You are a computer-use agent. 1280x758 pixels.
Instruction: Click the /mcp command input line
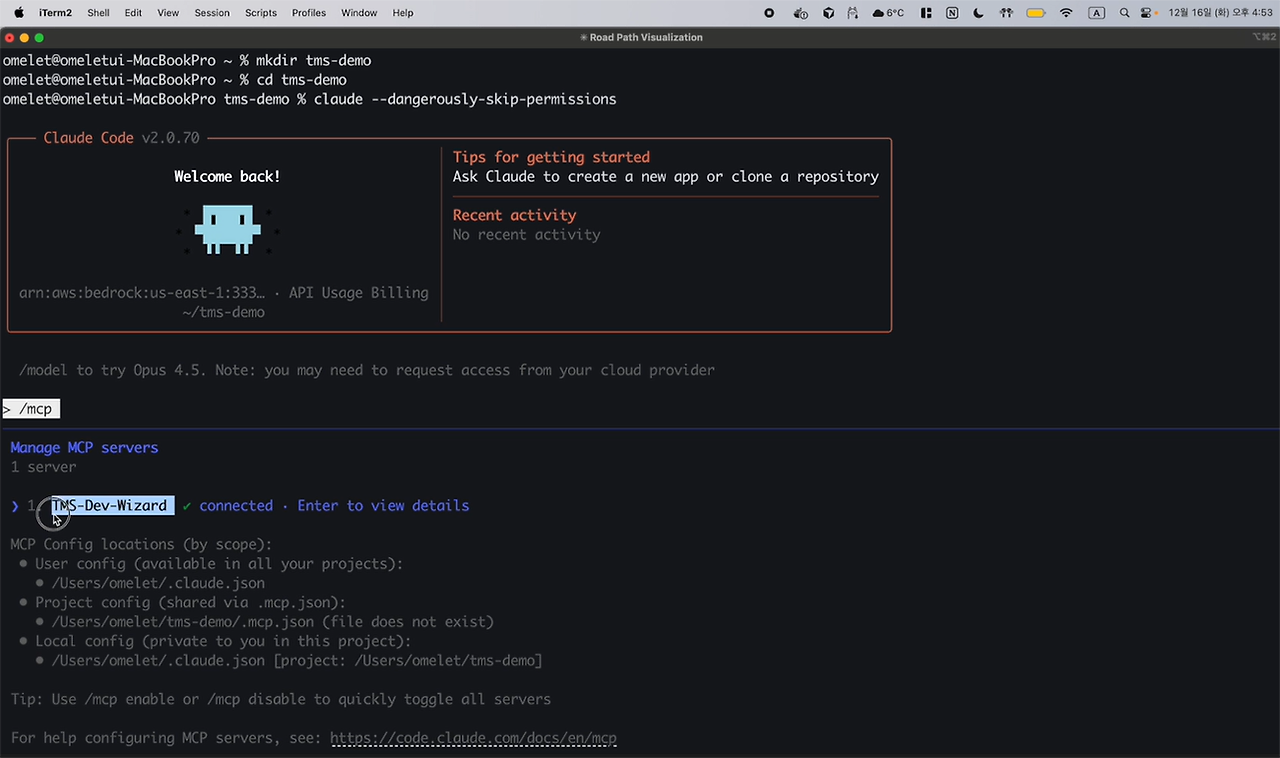(x=31, y=409)
